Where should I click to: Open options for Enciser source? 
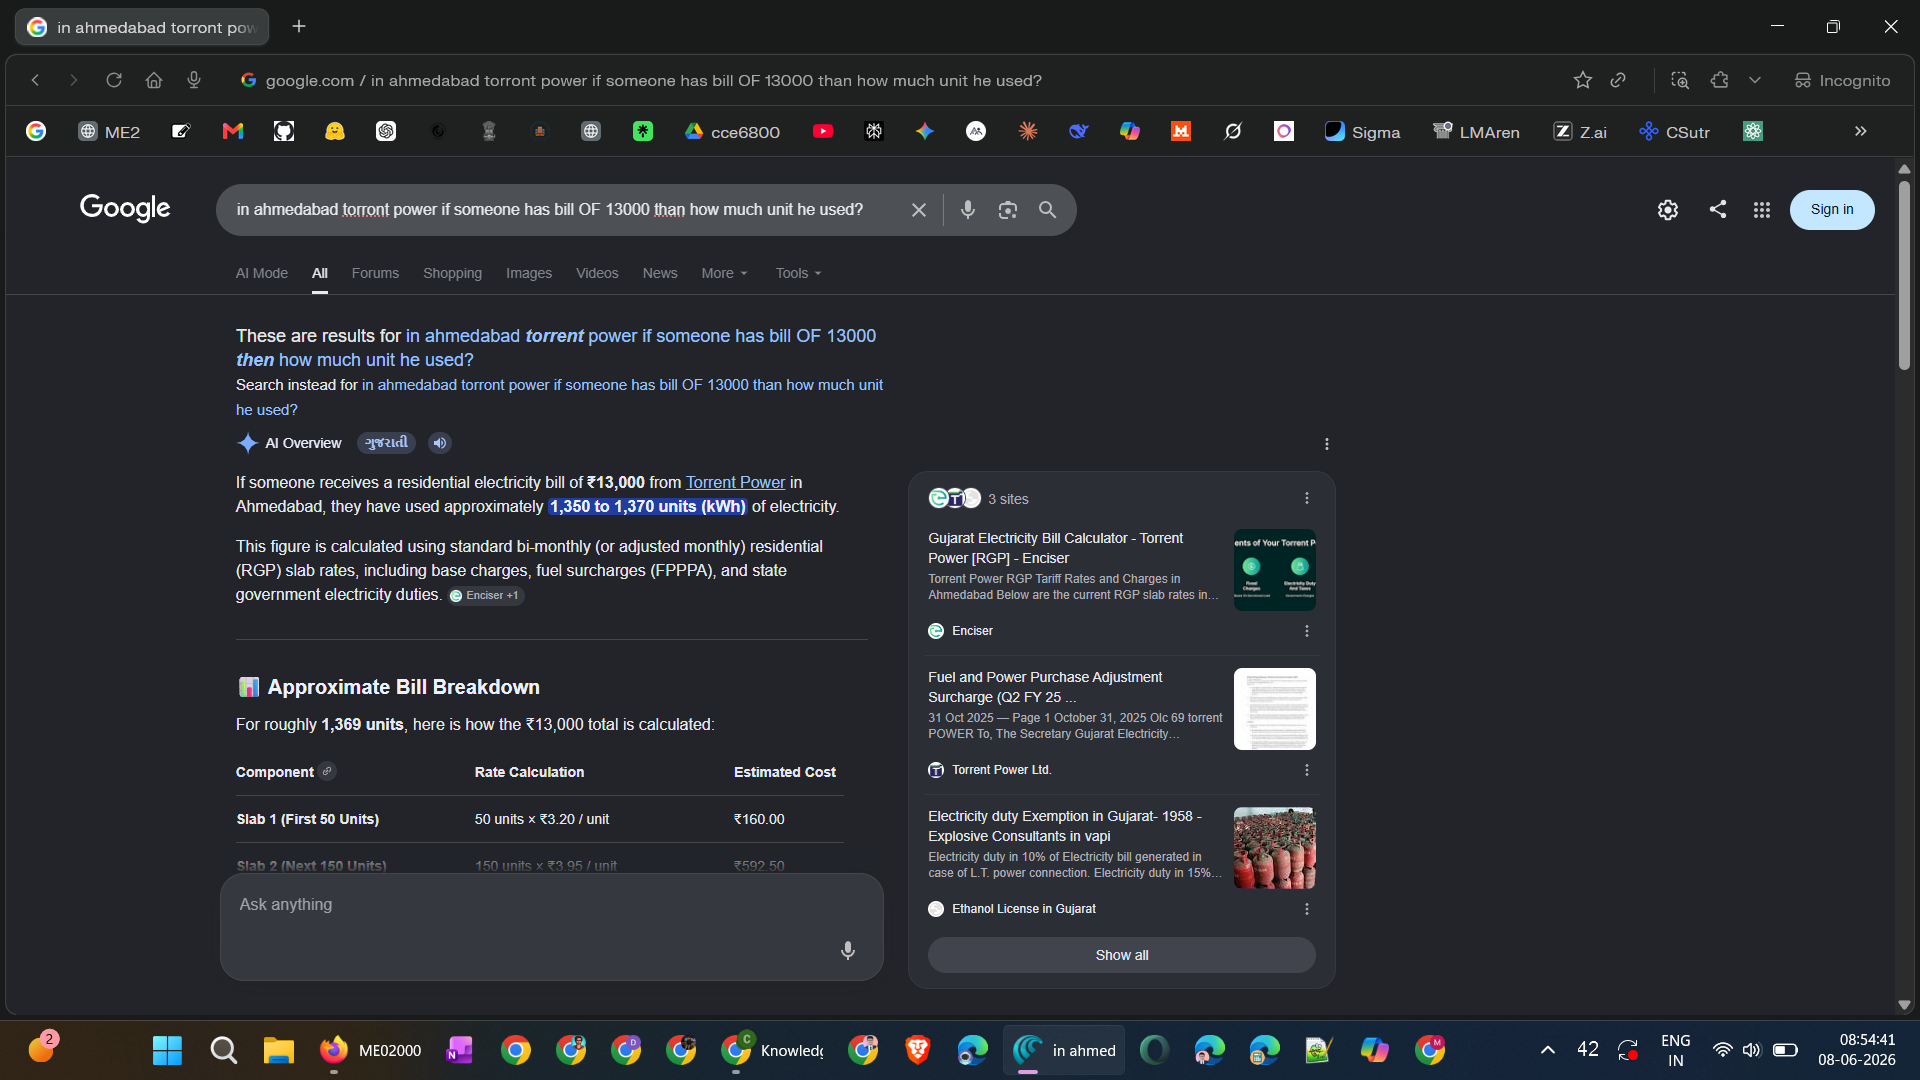click(x=1307, y=631)
